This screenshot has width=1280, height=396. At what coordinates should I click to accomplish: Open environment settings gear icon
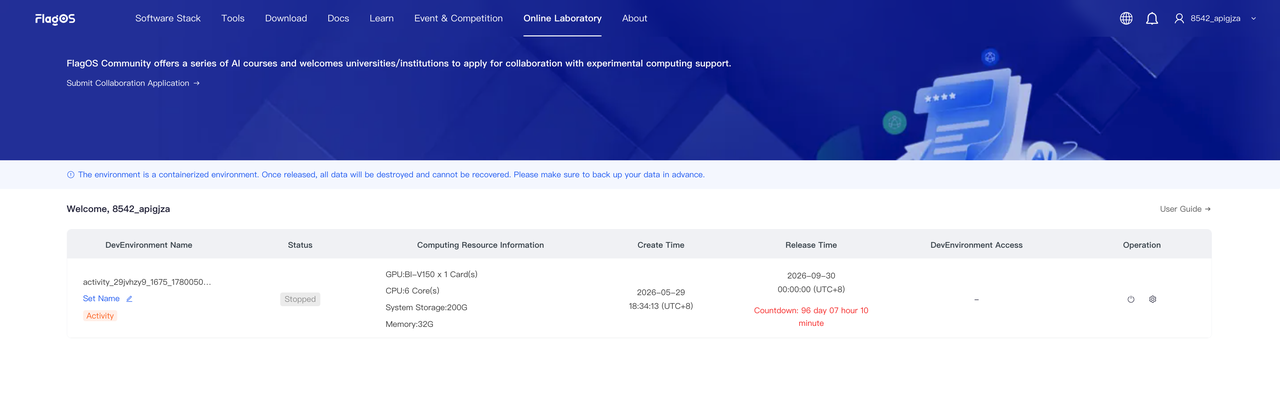tap(1152, 299)
